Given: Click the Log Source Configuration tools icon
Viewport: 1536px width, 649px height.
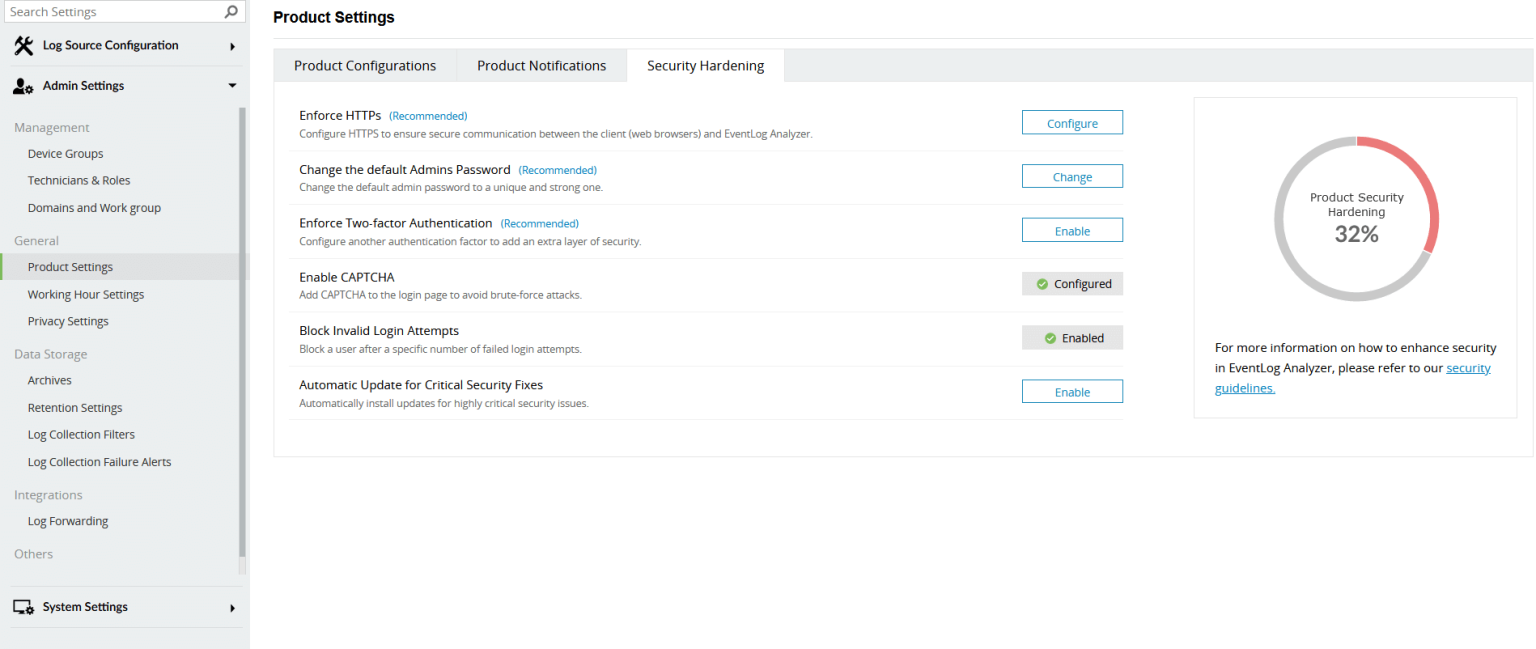Looking at the screenshot, I should pyautogui.click(x=23, y=46).
